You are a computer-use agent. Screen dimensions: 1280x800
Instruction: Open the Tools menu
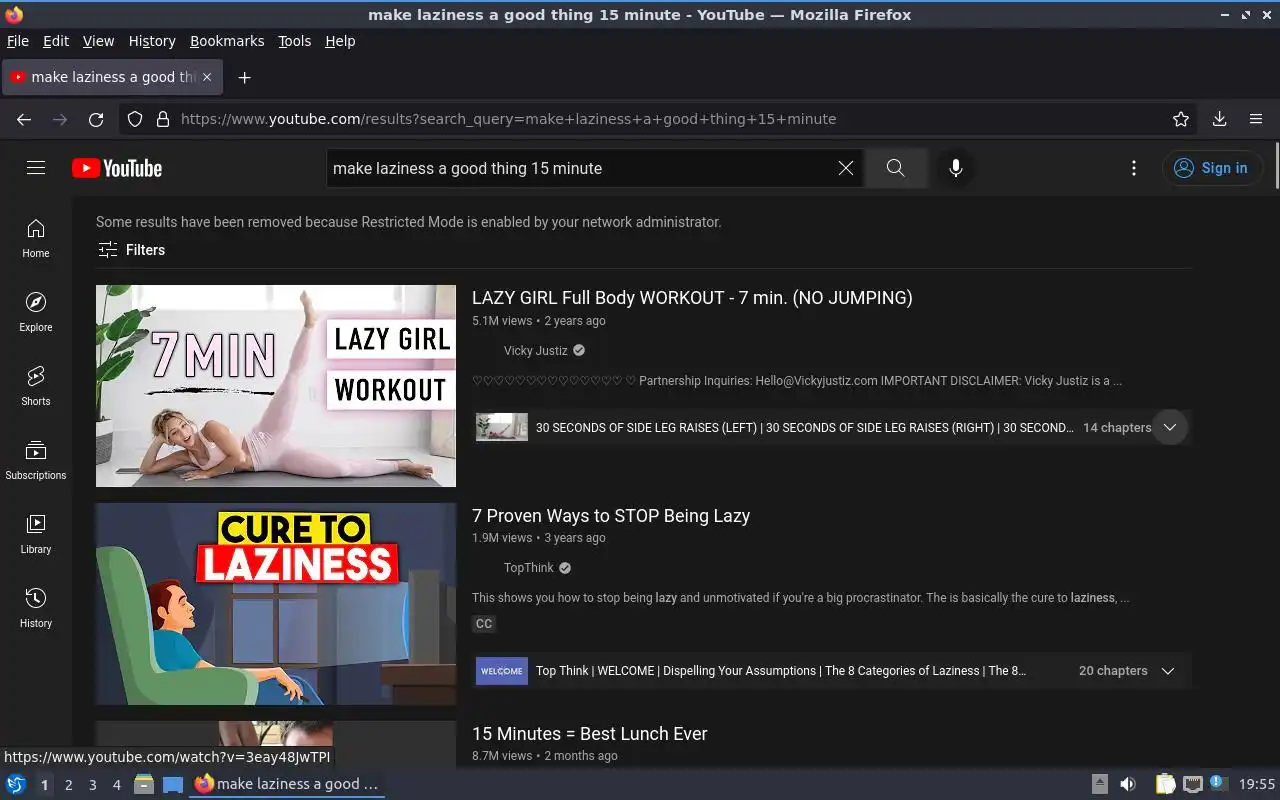(x=294, y=41)
